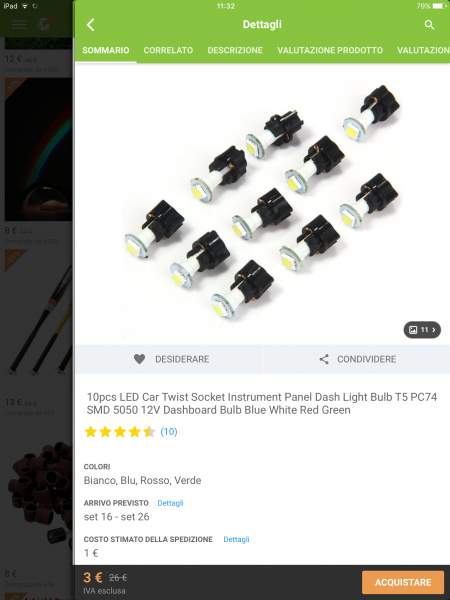
Task: Open Valutazione Prodotto tab
Action: tap(330, 50)
